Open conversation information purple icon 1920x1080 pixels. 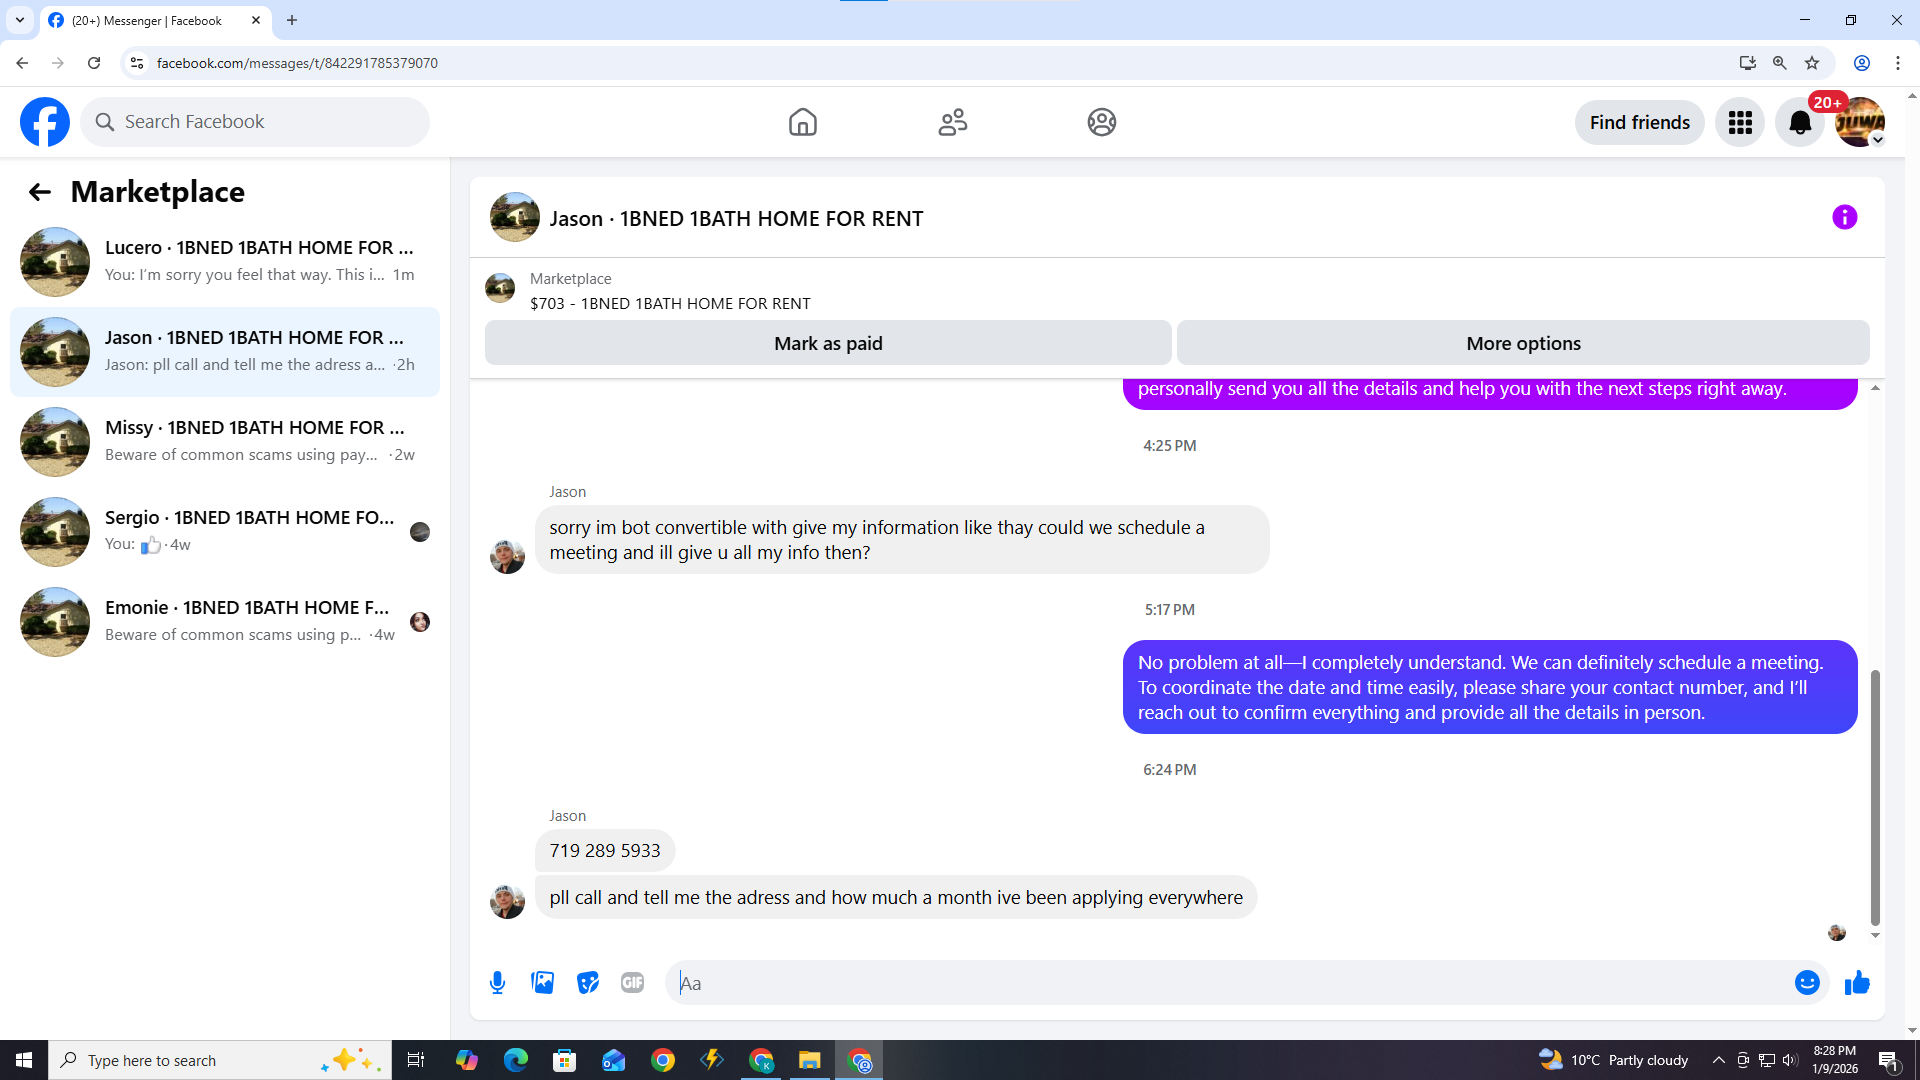[x=1844, y=217]
